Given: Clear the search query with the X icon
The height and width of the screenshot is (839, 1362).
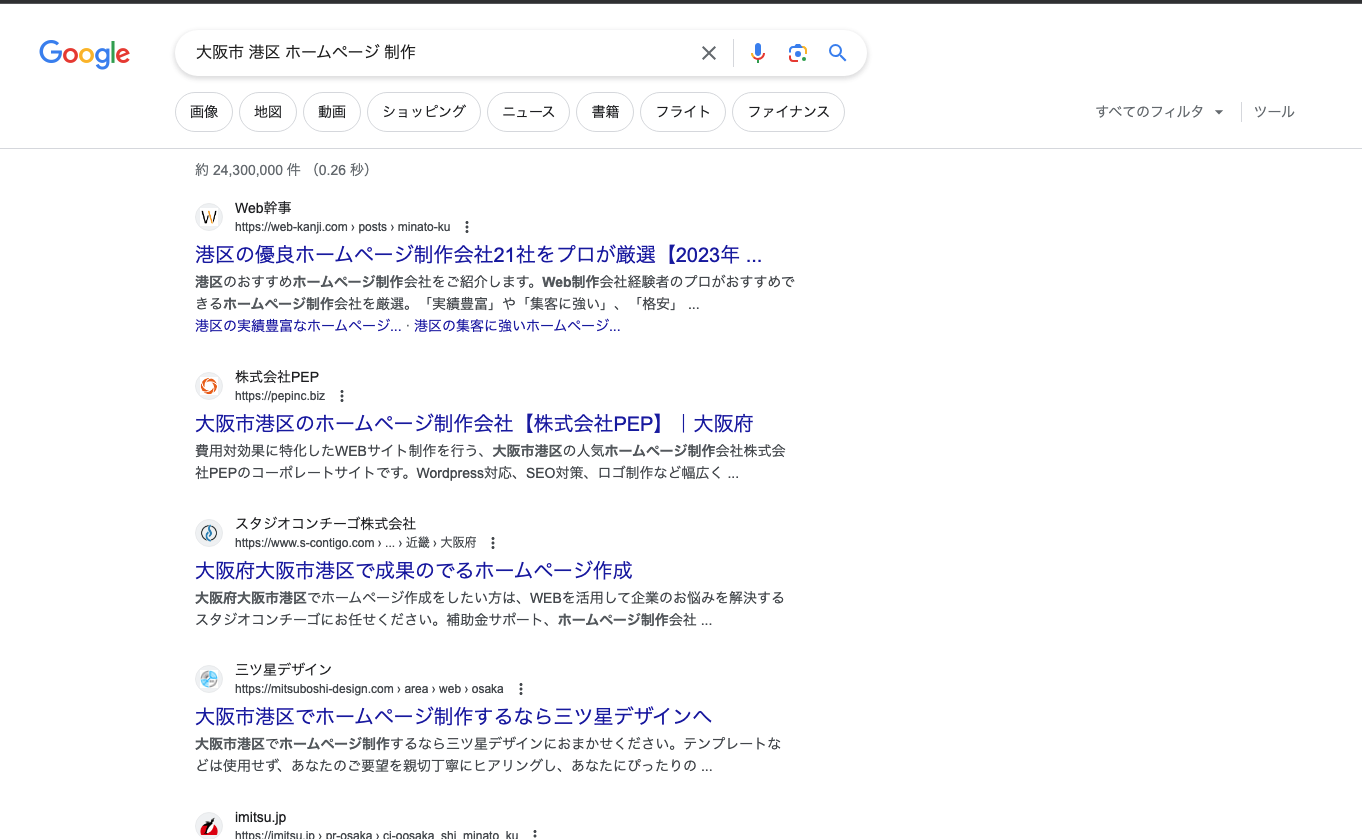Looking at the screenshot, I should point(709,53).
